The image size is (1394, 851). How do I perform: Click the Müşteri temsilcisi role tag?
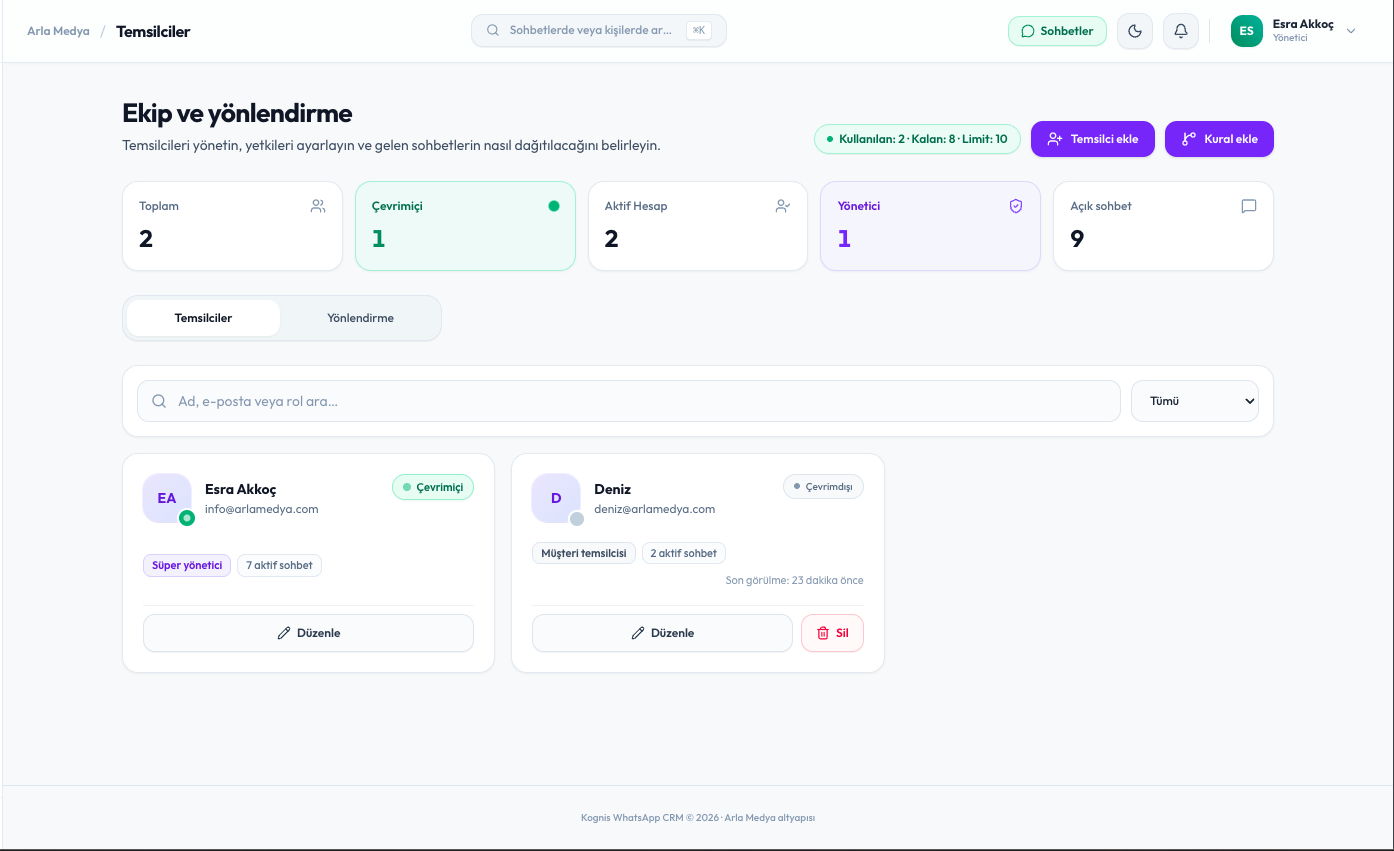(x=584, y=553)
